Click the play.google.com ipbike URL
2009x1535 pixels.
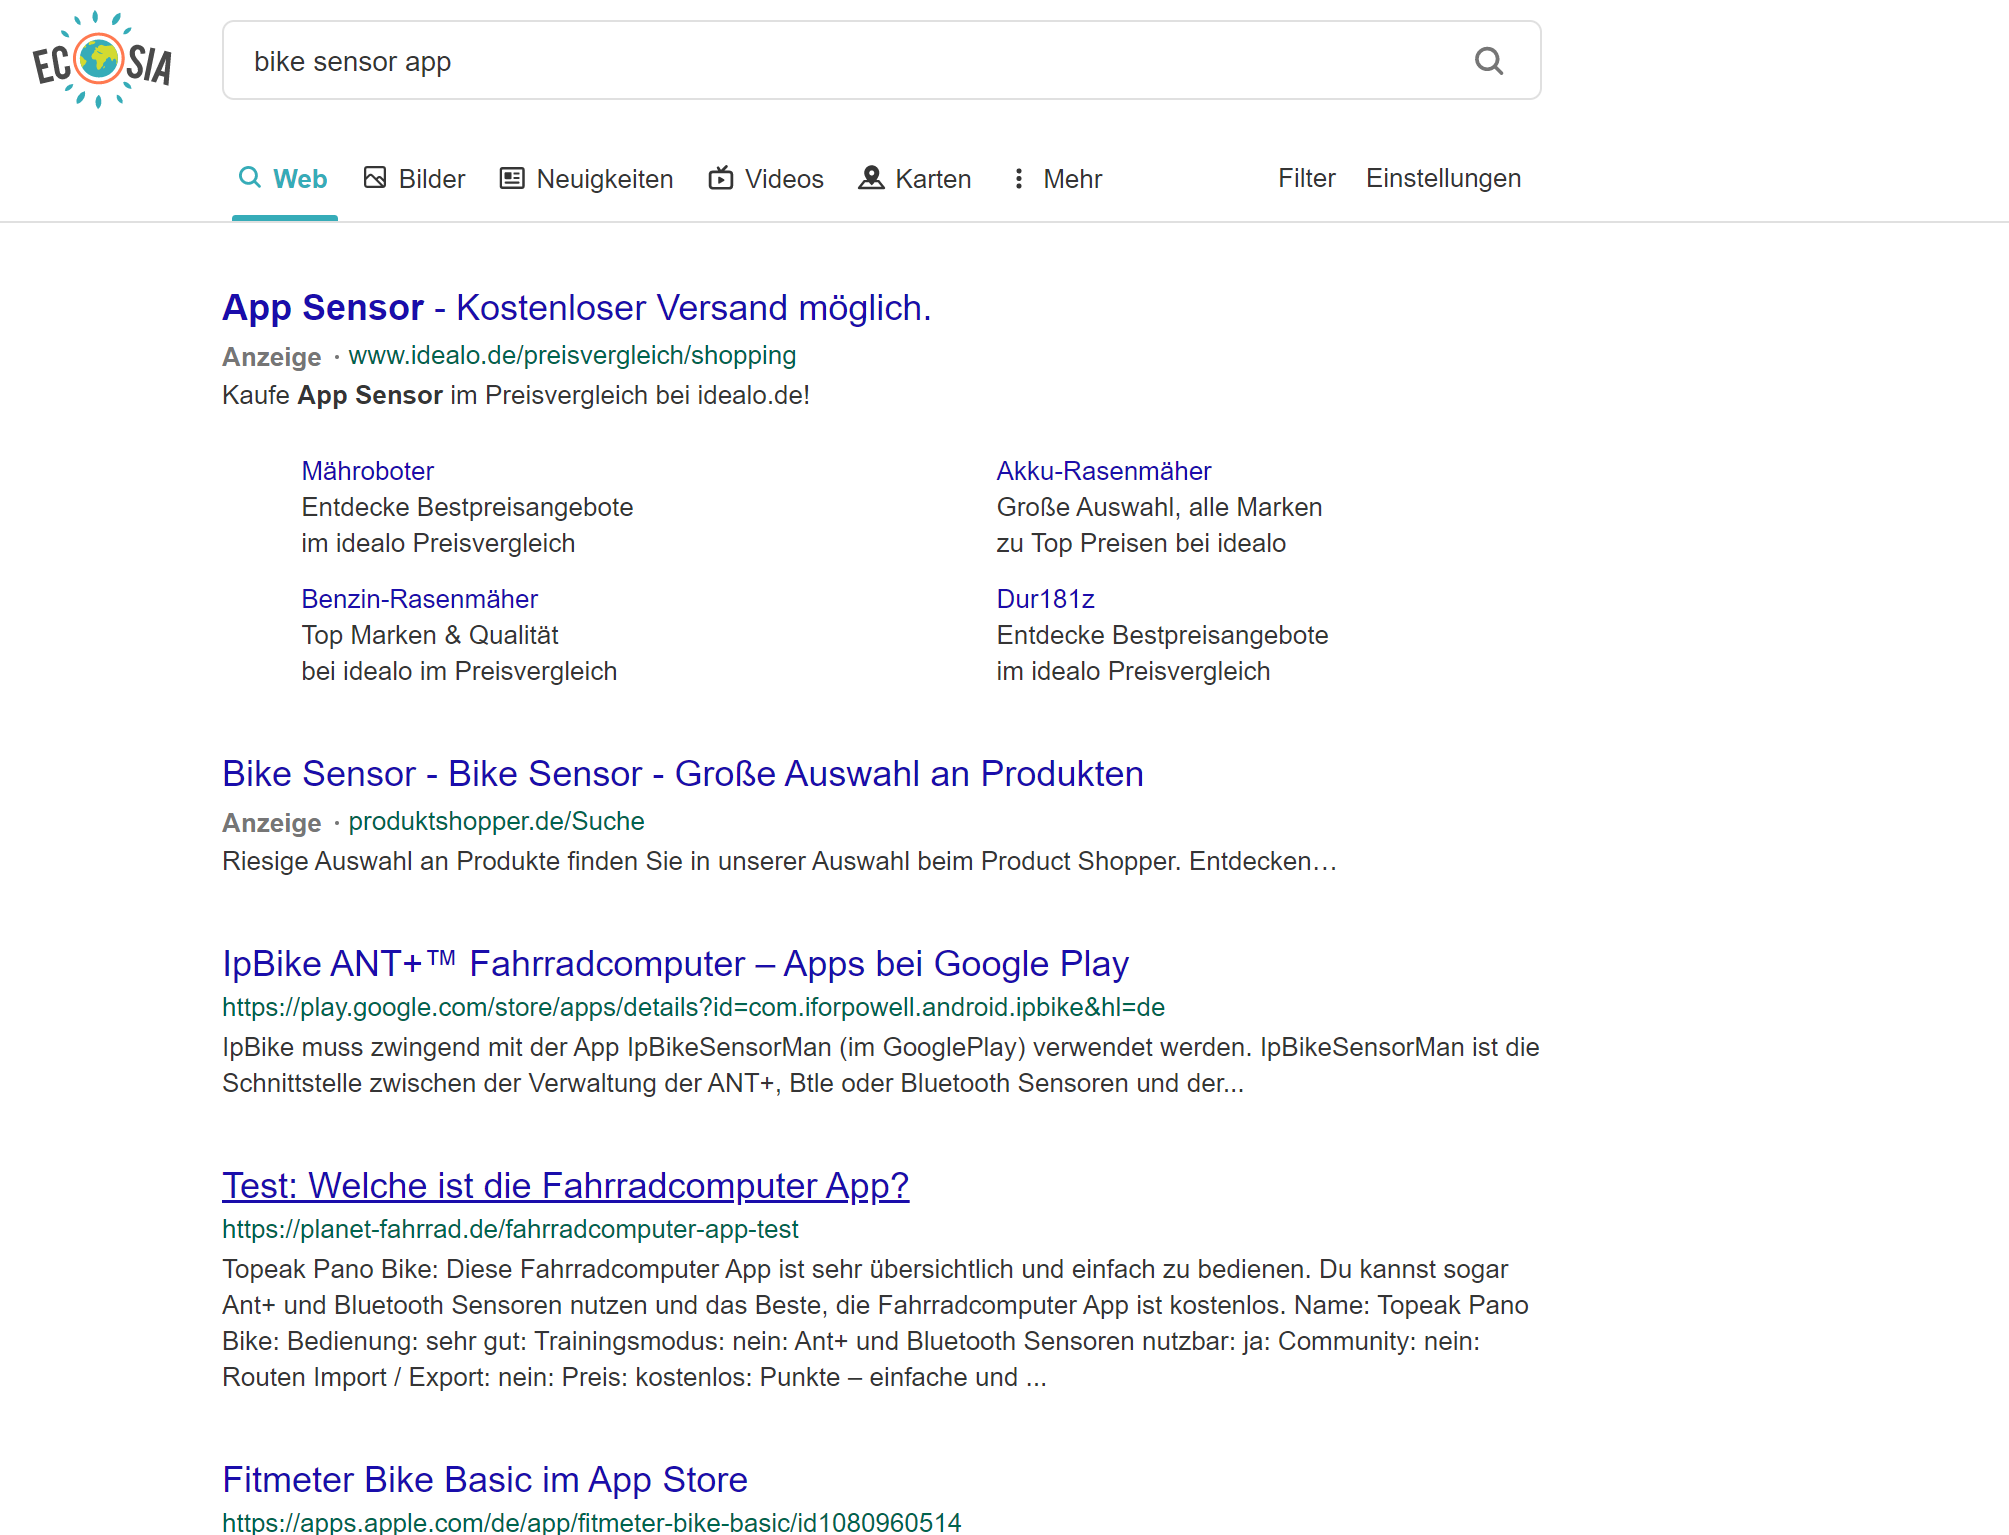693,1007
